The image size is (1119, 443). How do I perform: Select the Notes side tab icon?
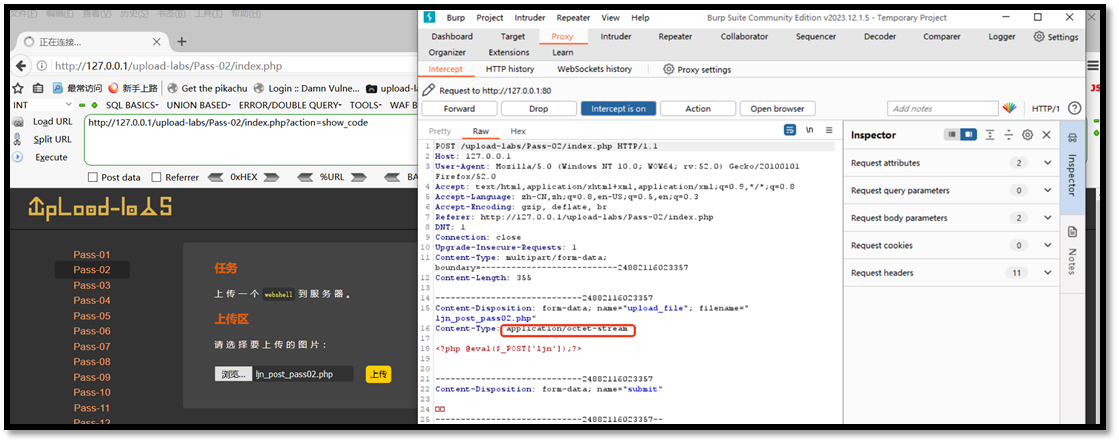1072,233
